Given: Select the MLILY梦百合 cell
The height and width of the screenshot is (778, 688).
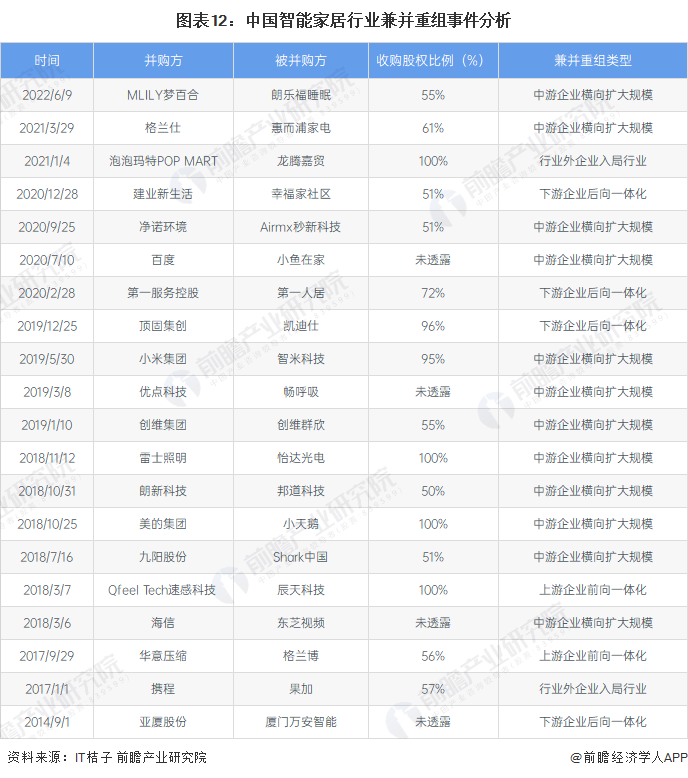Looking at the screenshot, I should tap(163, 95).
